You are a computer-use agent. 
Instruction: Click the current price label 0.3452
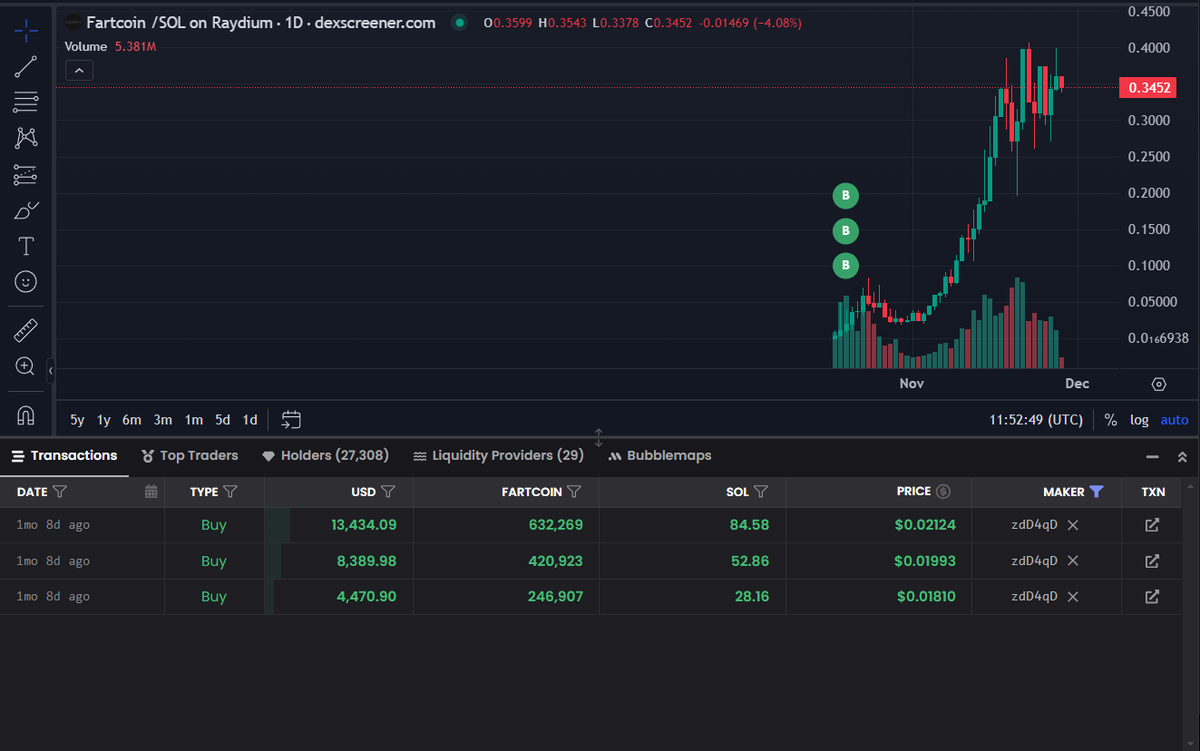click(1149, 88)
